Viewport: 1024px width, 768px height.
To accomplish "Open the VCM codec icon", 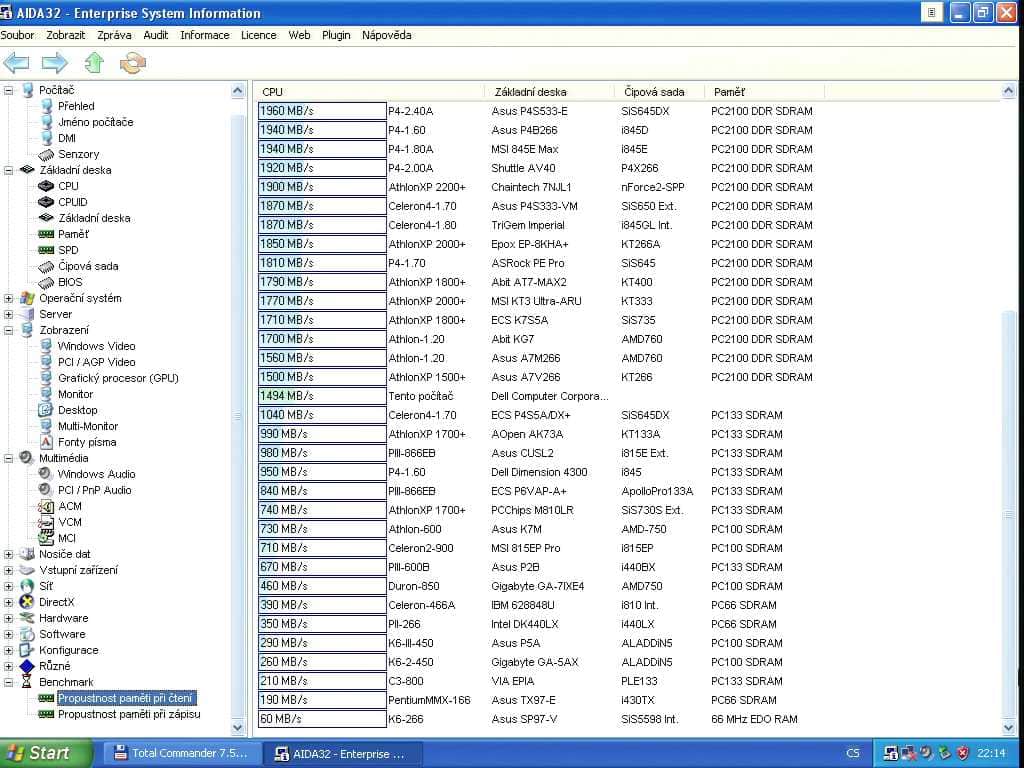I will [x=46, y=522].
